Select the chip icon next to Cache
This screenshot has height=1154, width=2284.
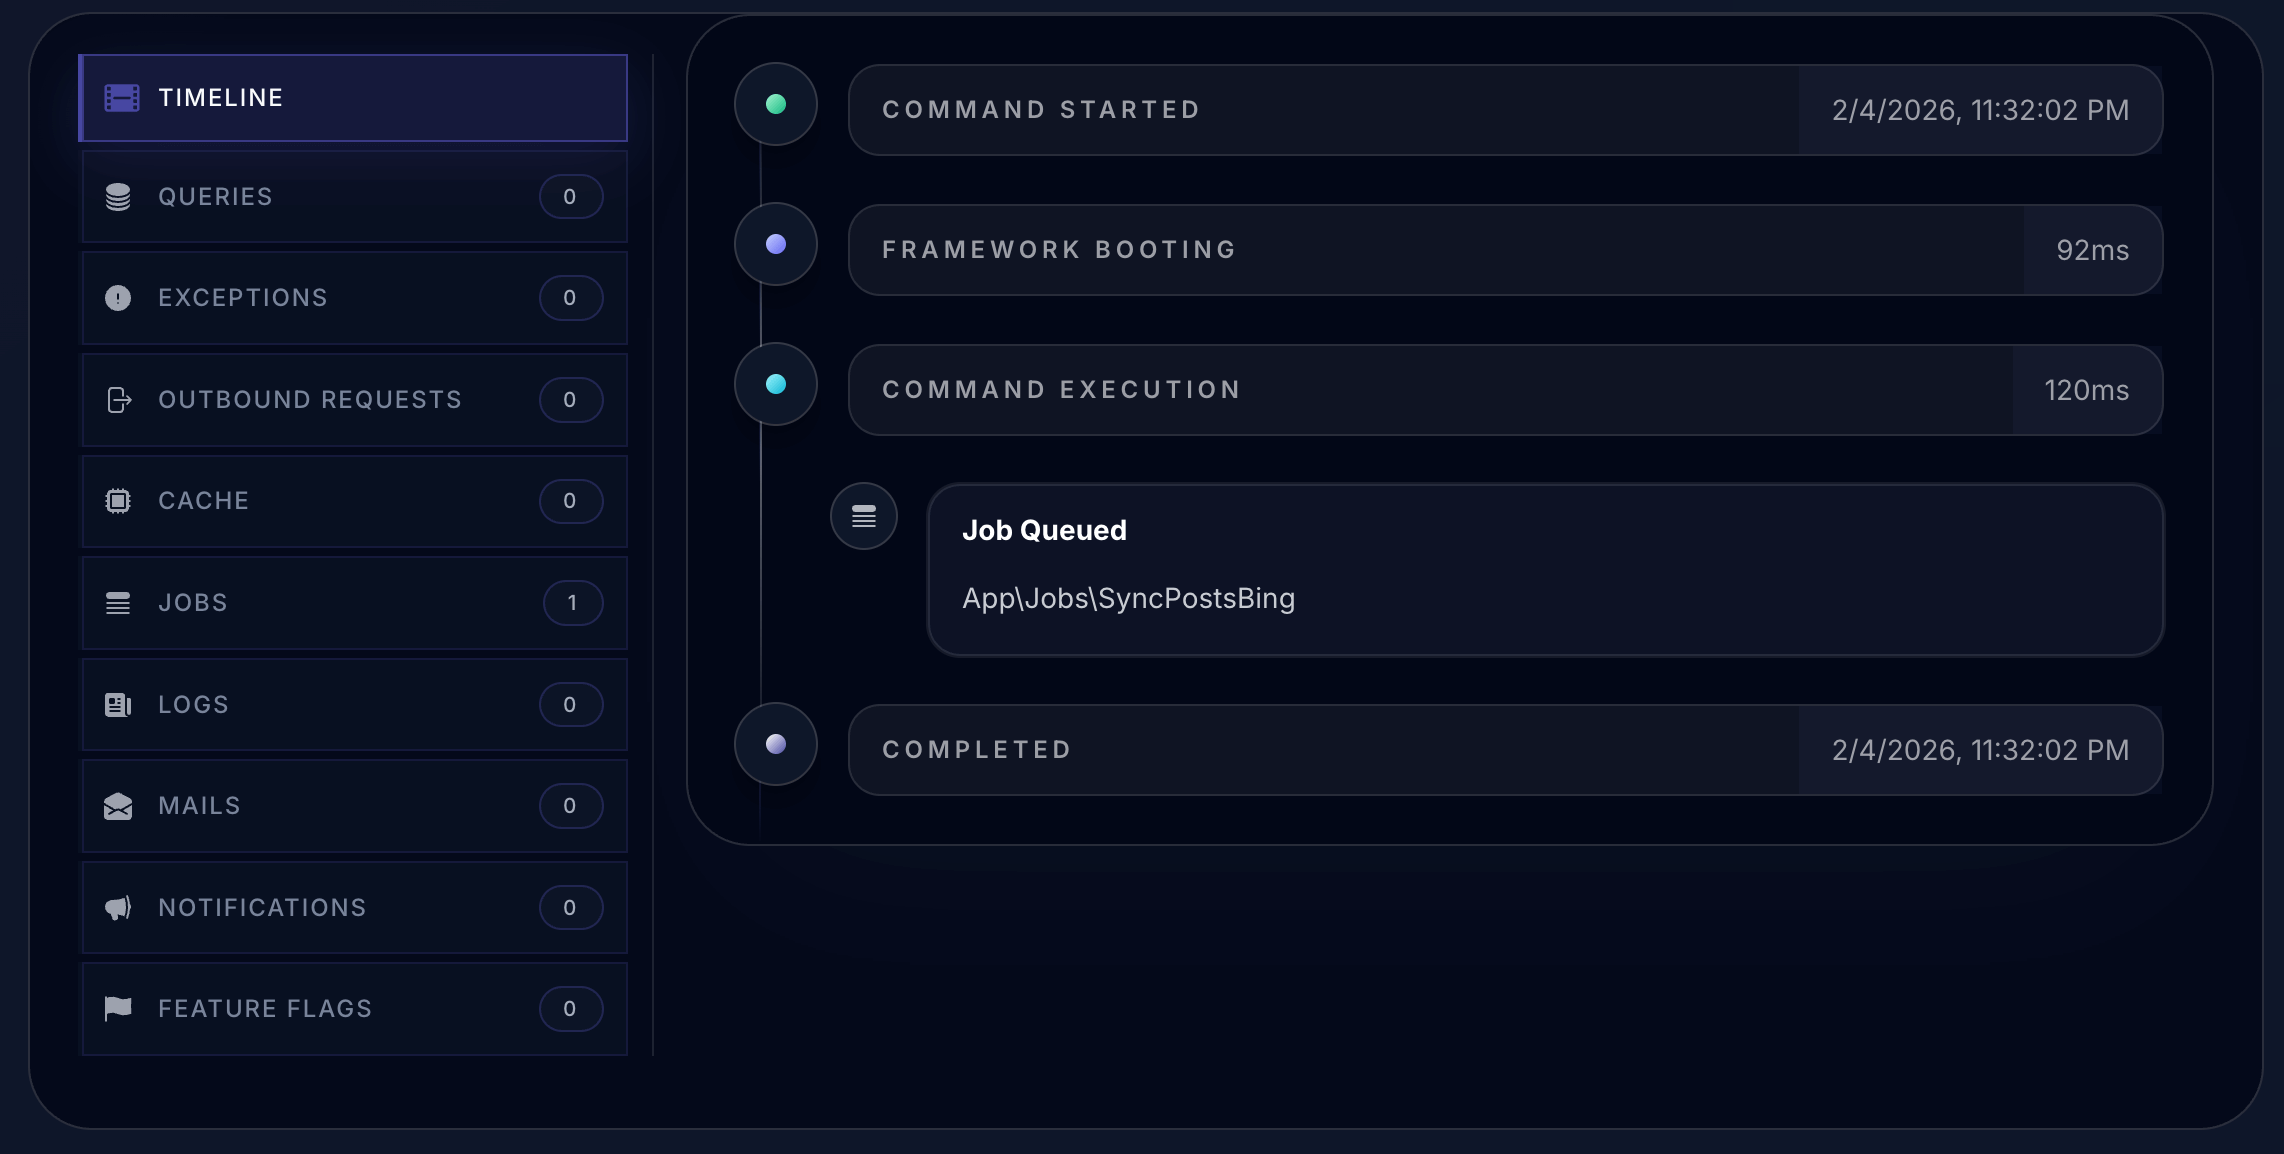[118, 501]
